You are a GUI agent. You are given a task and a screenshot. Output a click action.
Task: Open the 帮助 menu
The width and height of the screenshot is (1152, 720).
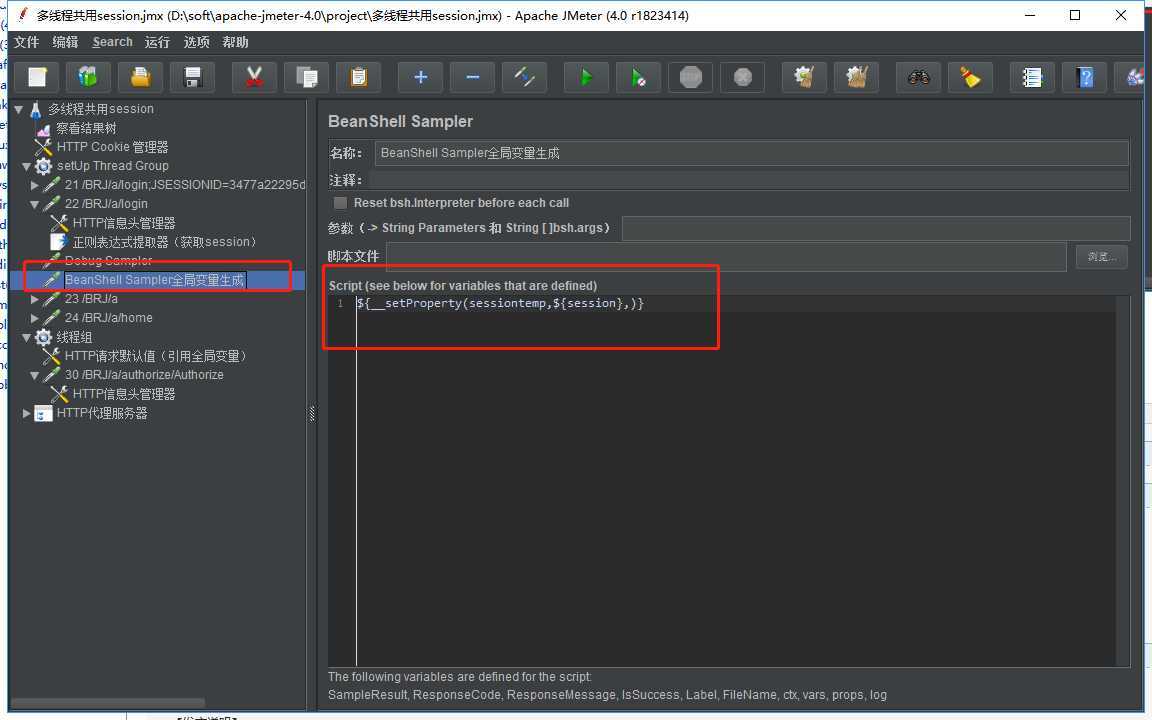235,42
